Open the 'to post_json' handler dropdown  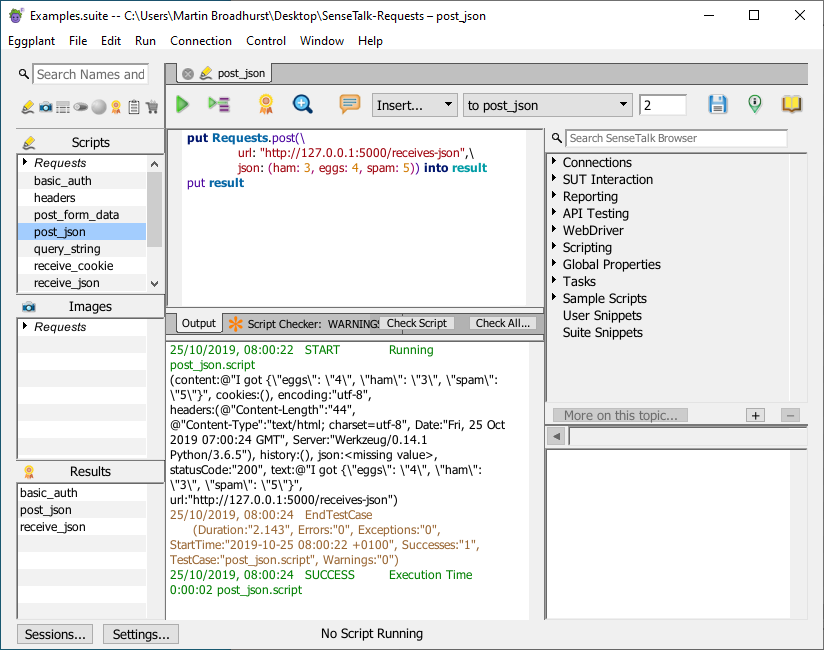[x=547, y=105]
